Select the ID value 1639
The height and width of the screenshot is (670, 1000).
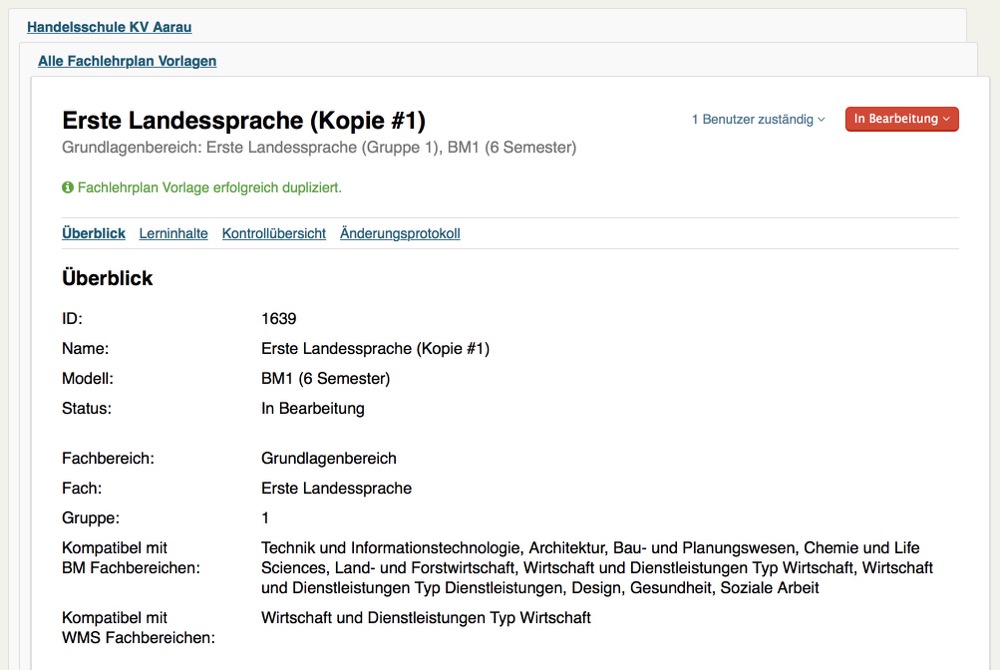279,319
